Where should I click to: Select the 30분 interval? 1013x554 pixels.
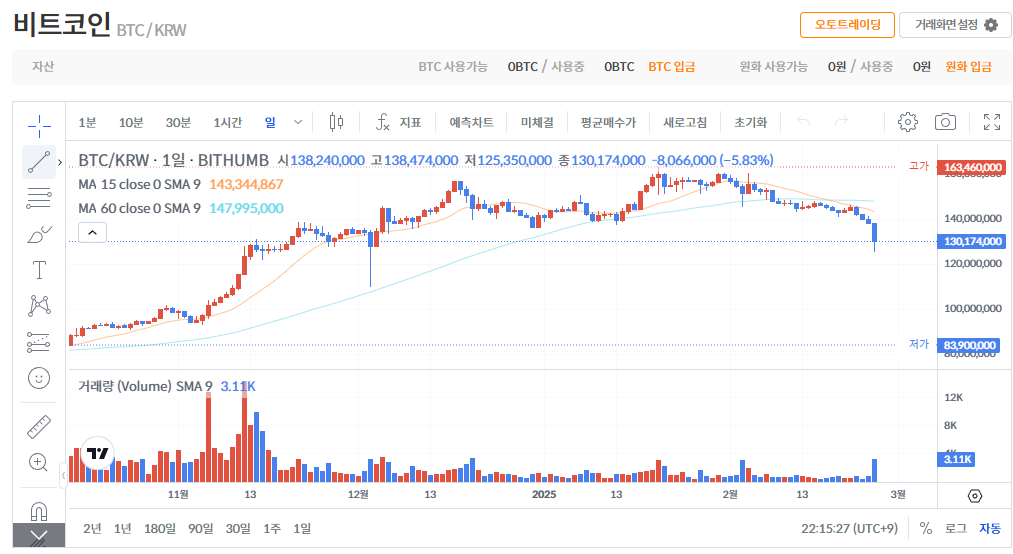click(178, 122)
